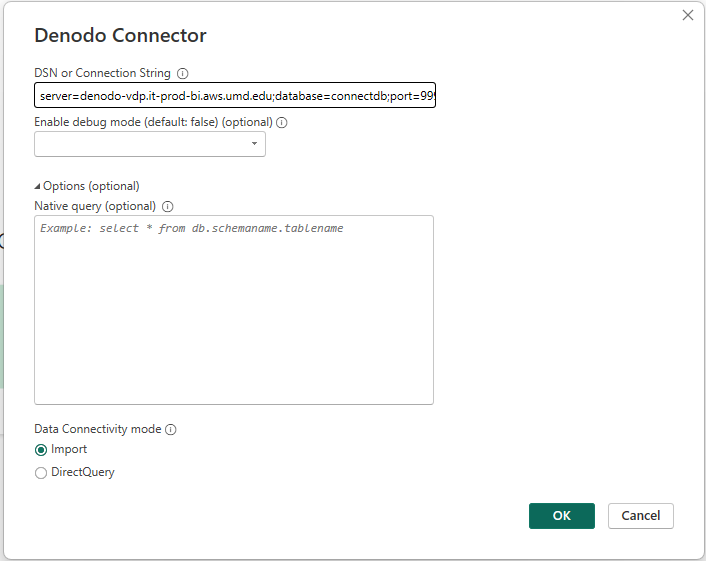Click into the DSN or Connection String field
The width and height of the screenshot is (706, 561).
(235, 95)
